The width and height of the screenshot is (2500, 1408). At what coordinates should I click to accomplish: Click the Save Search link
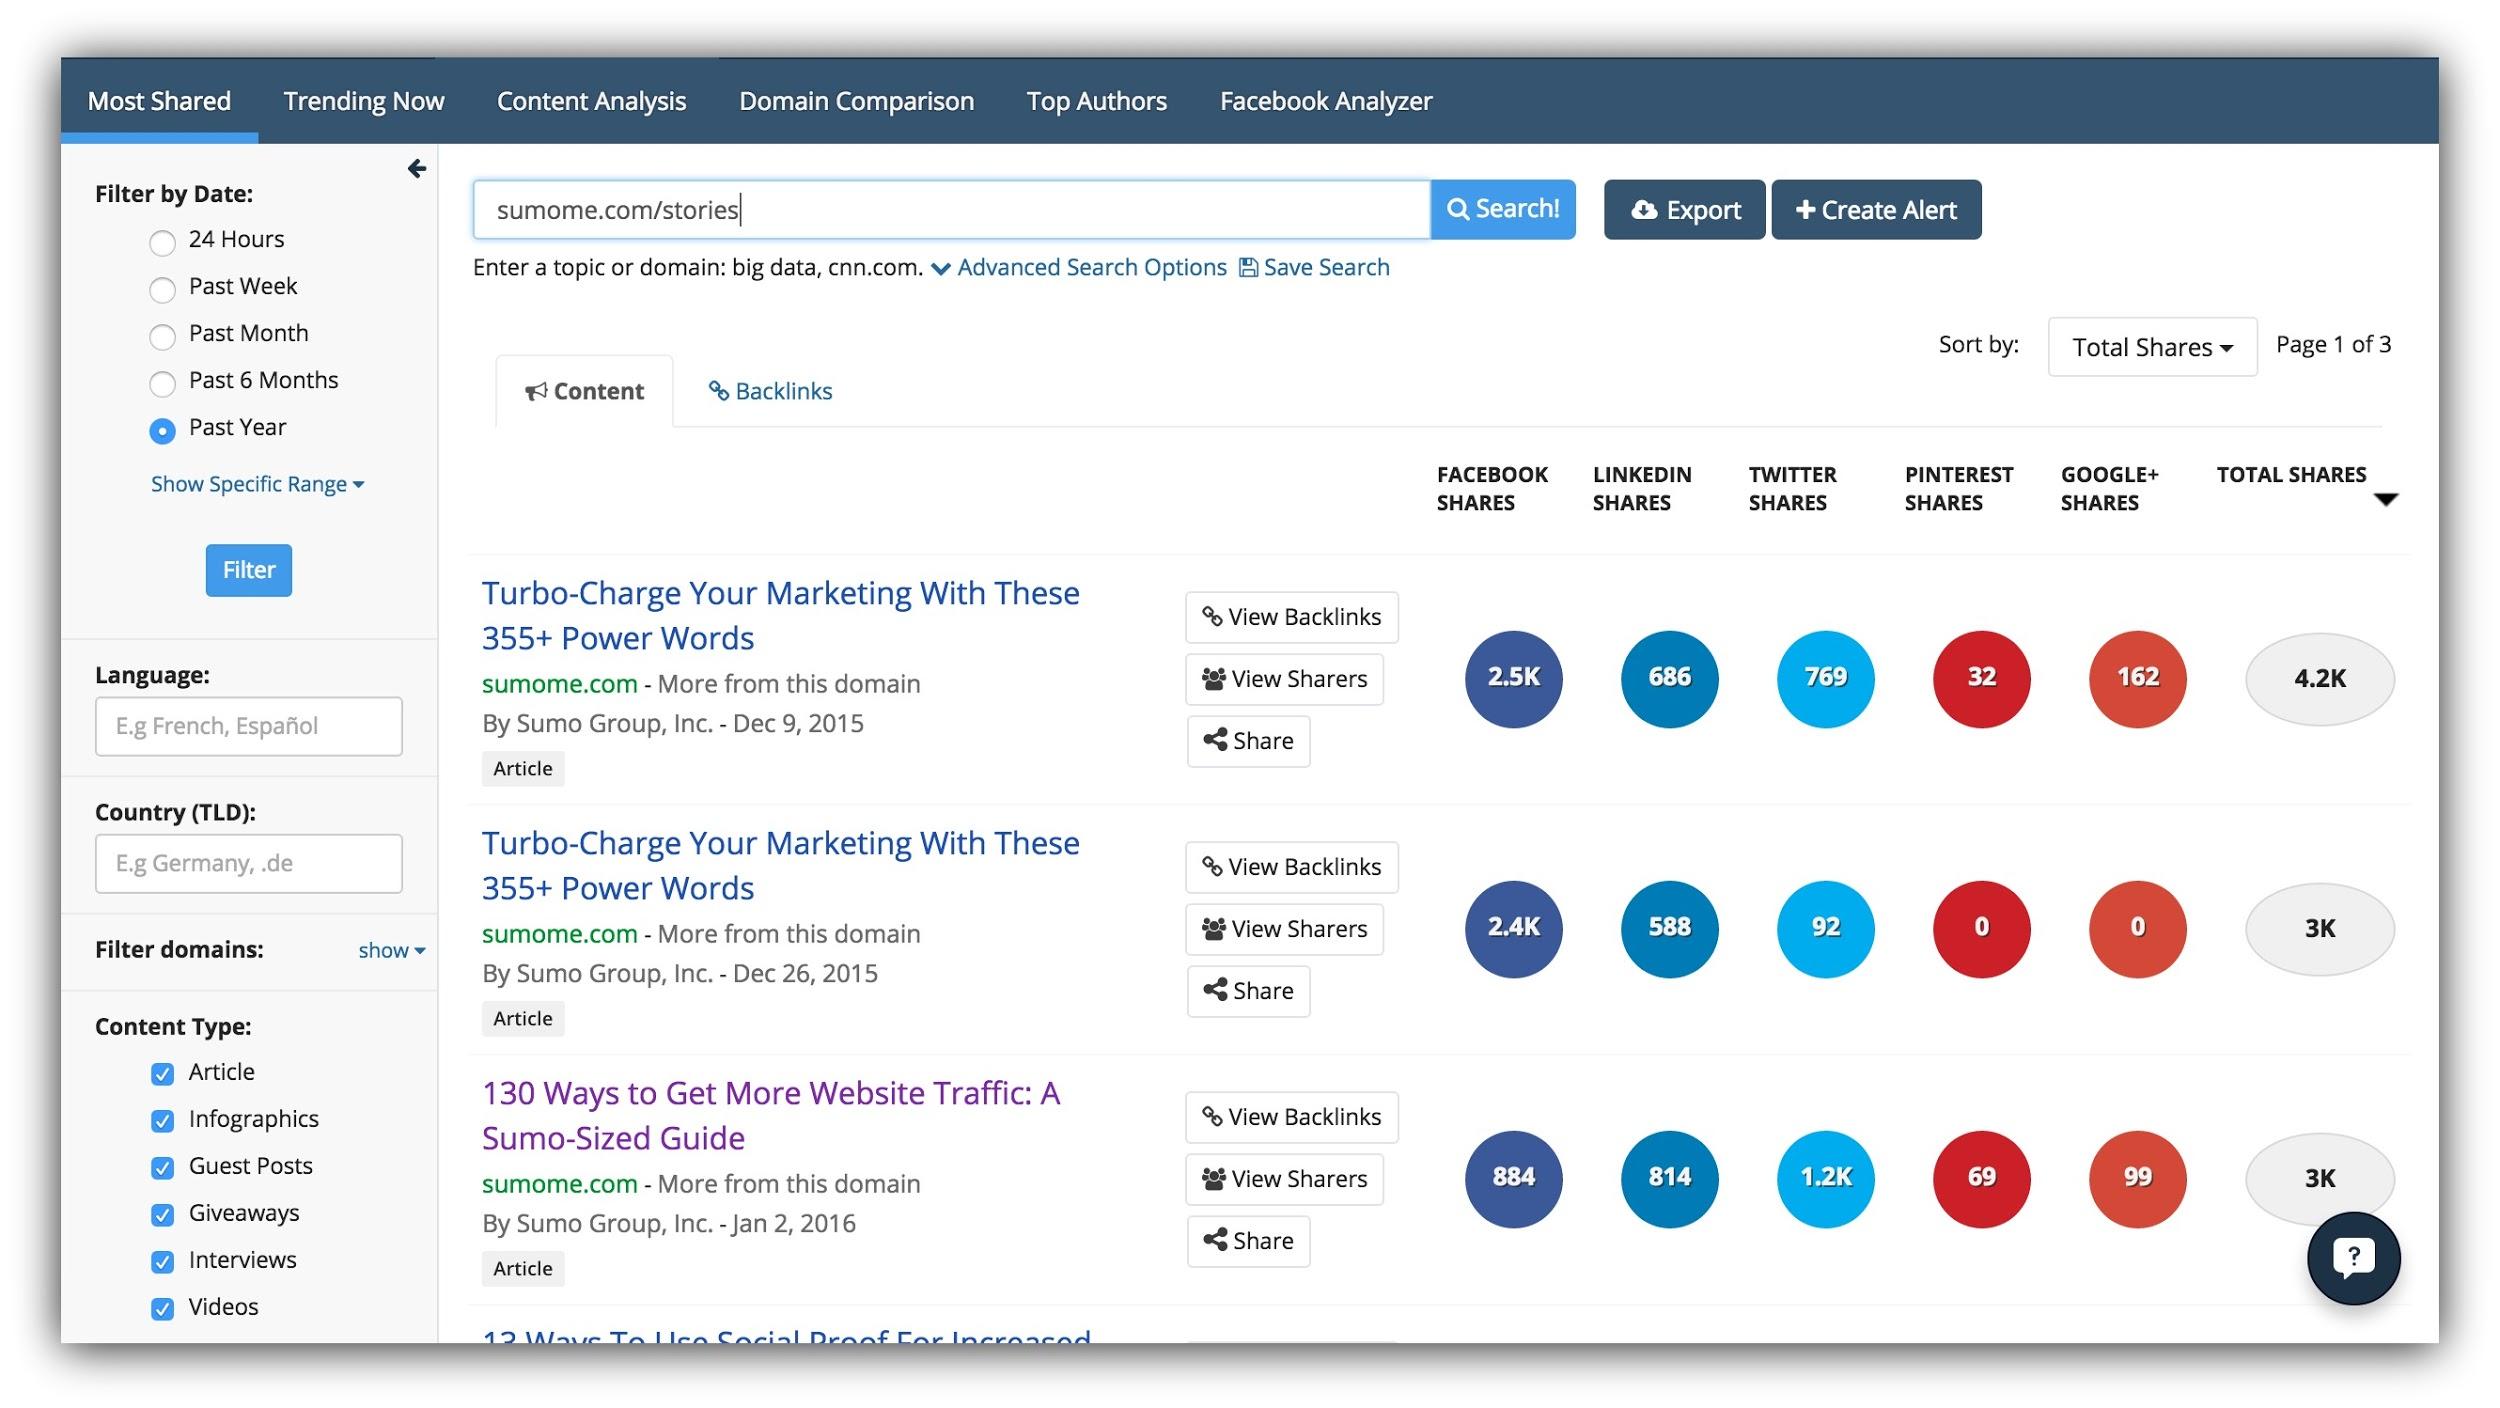(1314, 267)
